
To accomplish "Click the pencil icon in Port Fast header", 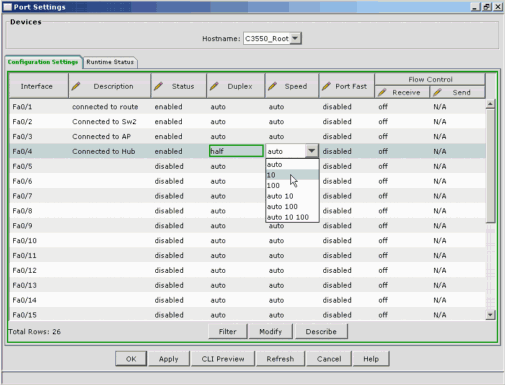I will (x=326, y=86).
